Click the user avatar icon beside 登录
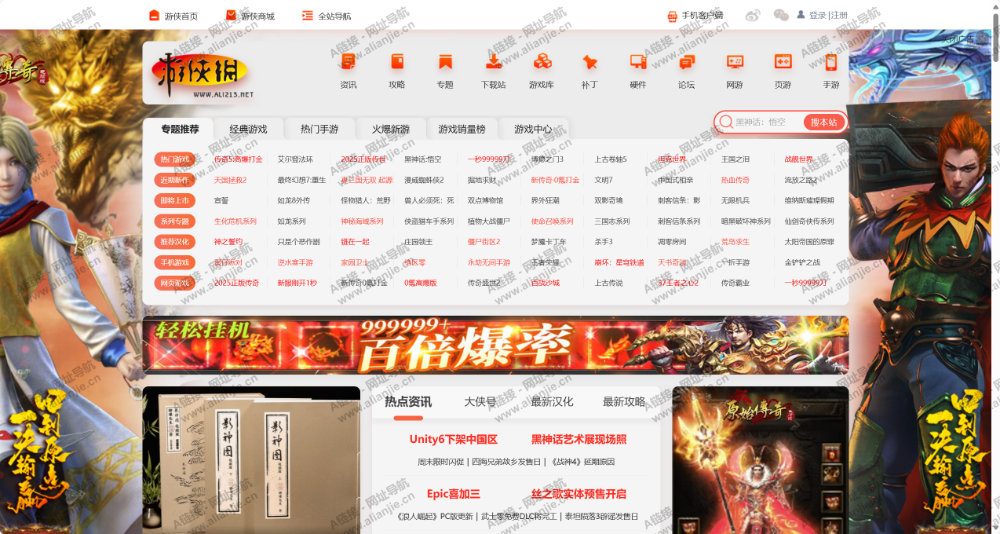Screen dimensions: 1000x534 tap(800, 14)
